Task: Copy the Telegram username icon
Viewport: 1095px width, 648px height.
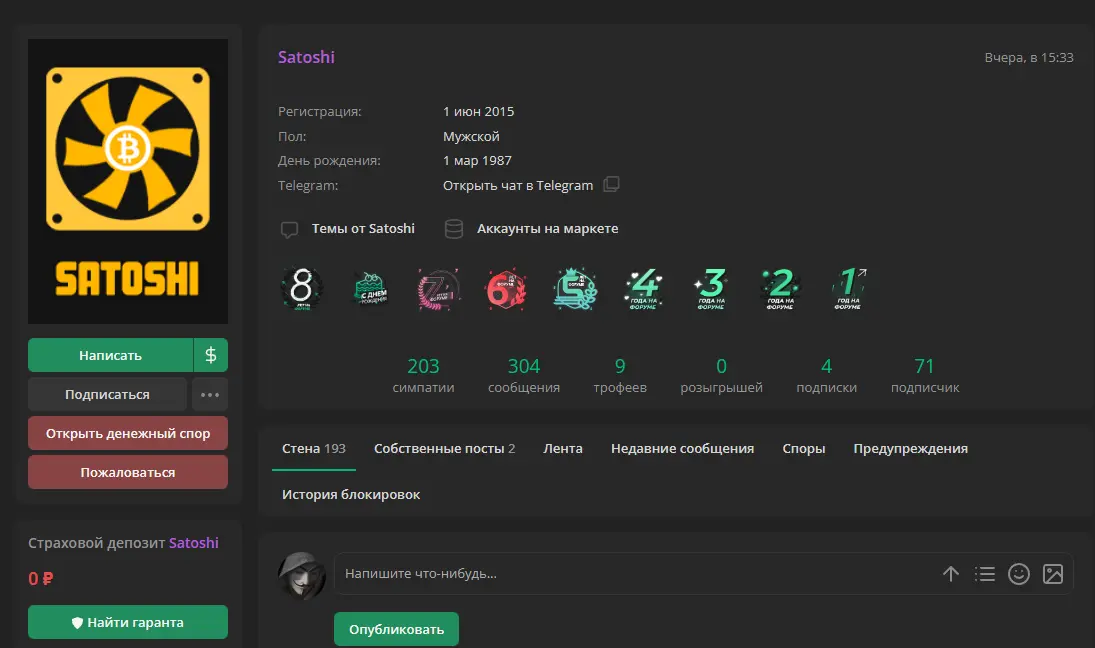Action: 611,184
